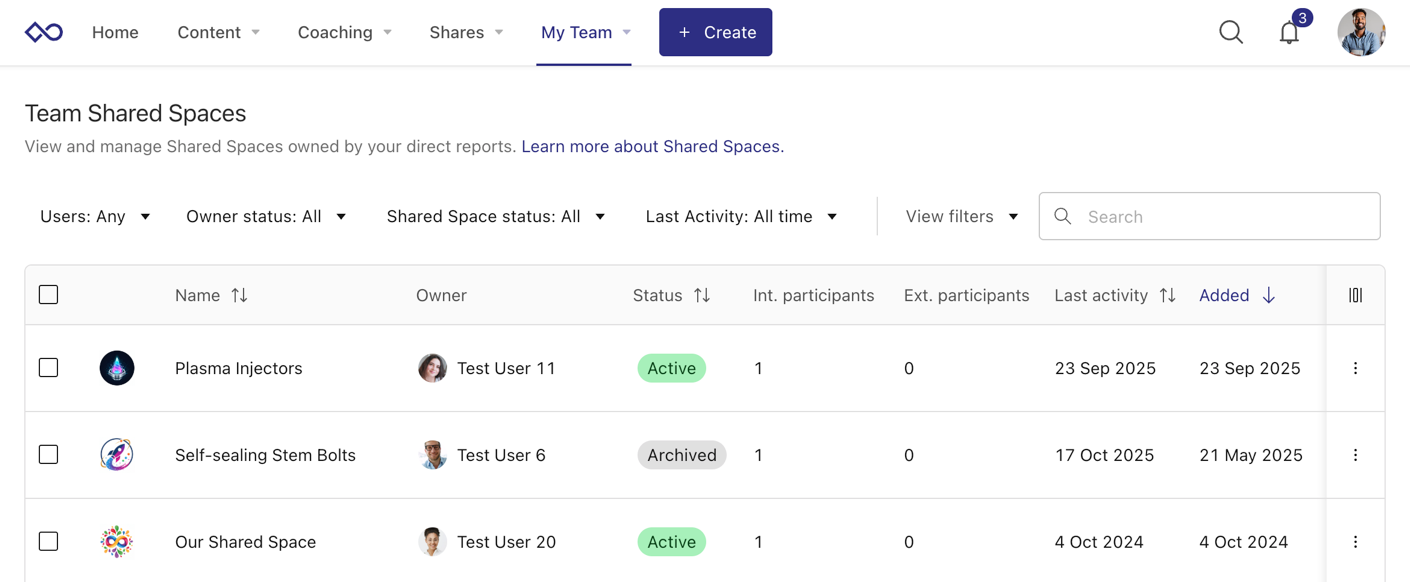
Task: Click the descending sort arrow on Added column
Action: [x=1268, y=295]
